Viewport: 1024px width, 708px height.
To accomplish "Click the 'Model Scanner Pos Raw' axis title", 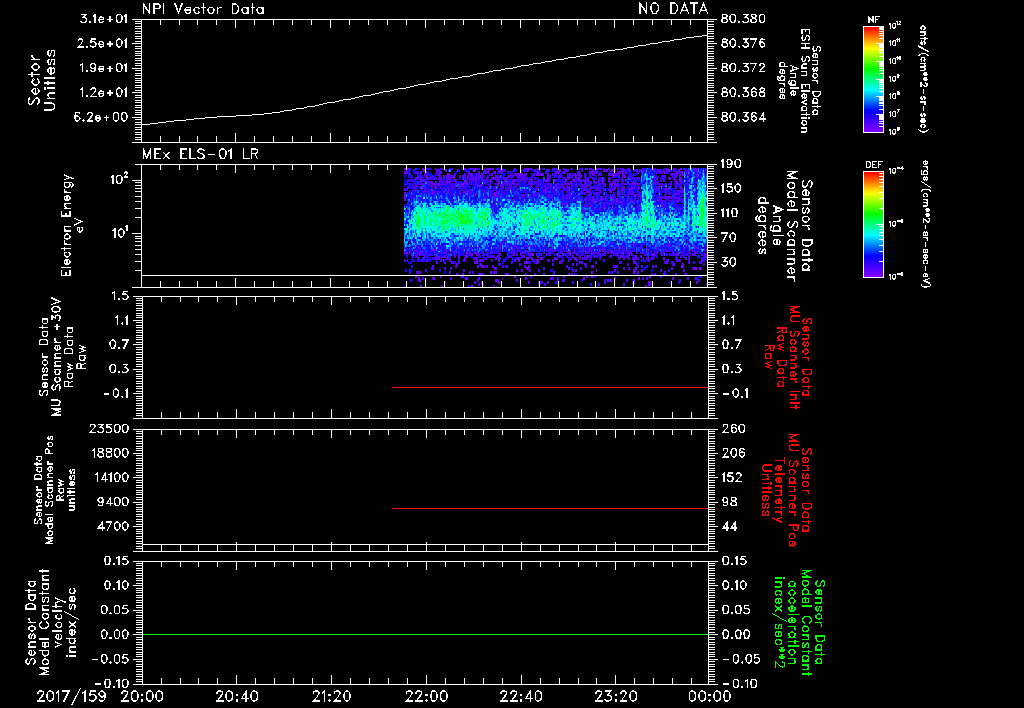I will coord(55,490).
